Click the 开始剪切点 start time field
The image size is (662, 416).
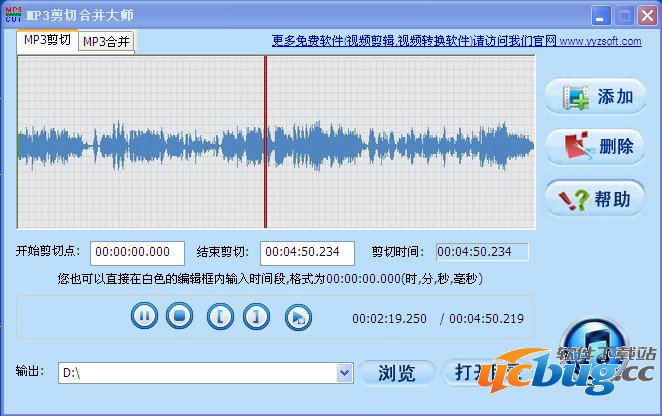point(137,253)
